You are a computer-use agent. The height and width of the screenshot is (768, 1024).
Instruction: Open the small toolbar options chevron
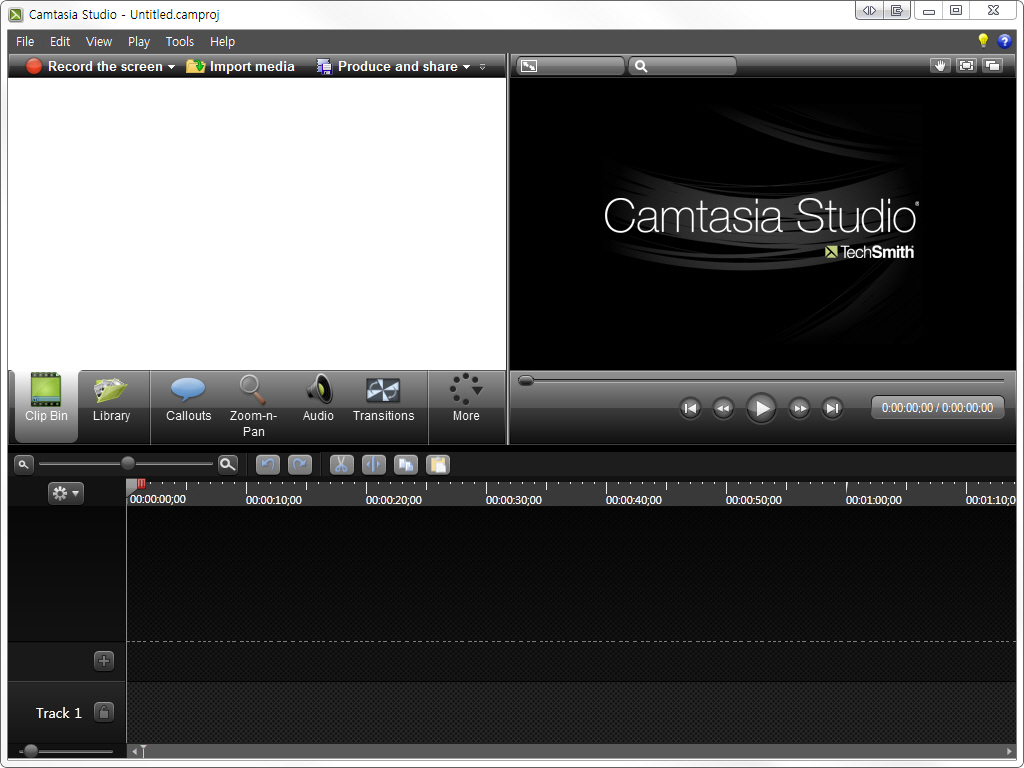[483, 67]
